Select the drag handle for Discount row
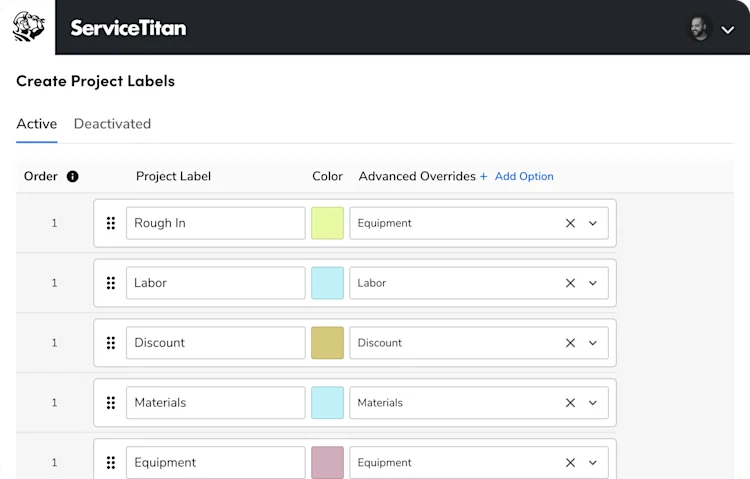The width and height of the screenshot is (750, 479). click(x=111, y=343)
